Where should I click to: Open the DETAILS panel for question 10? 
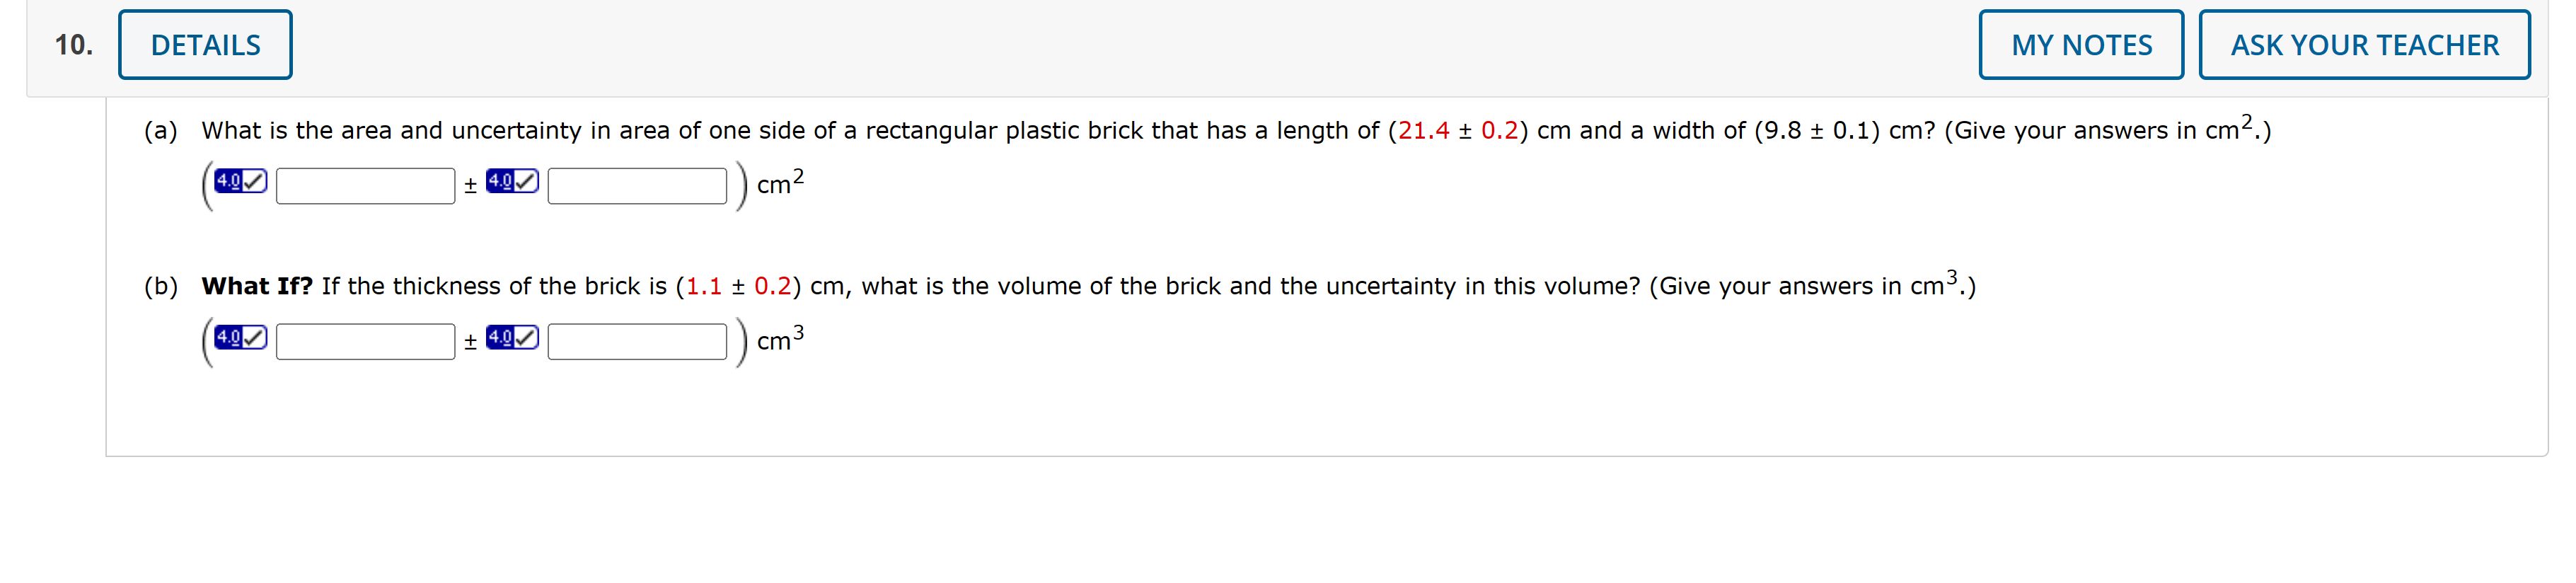coord(205,43)
